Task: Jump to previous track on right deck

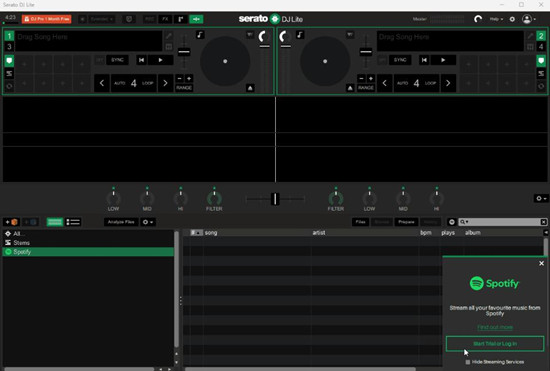Action: click(x=424, y=60)
